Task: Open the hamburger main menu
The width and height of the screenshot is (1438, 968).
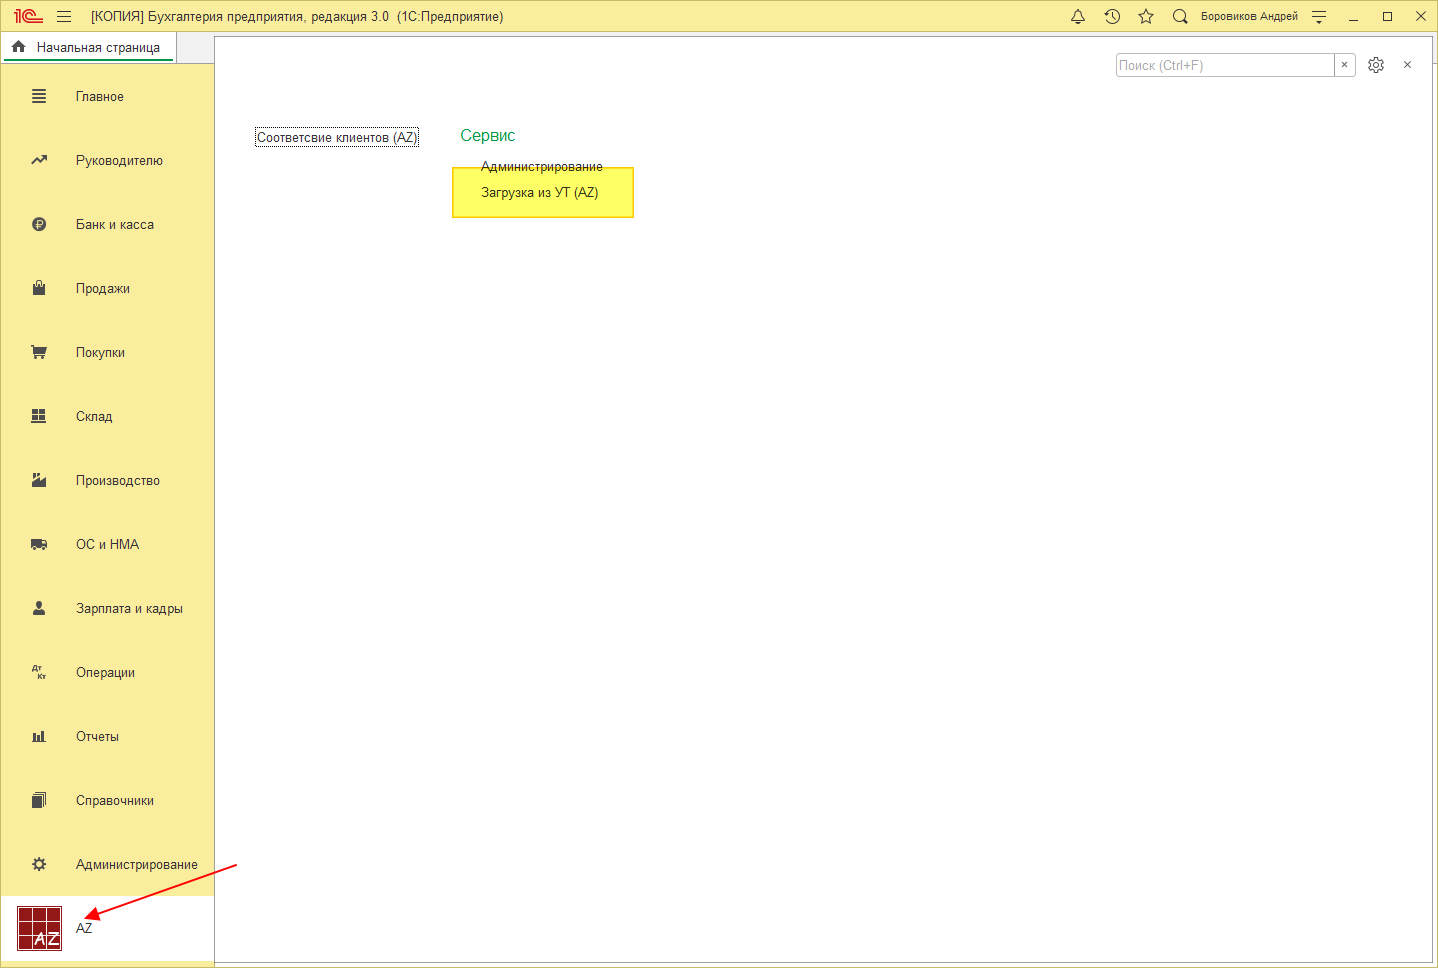Action: click(x=64, y=17)
